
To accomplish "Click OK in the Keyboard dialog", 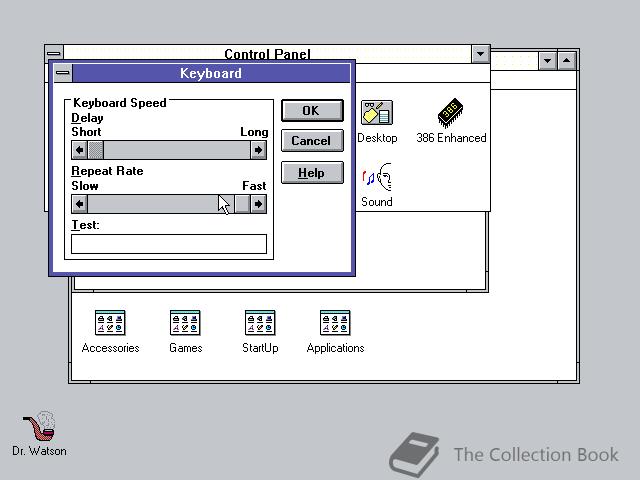I will [x=312, y=111].
